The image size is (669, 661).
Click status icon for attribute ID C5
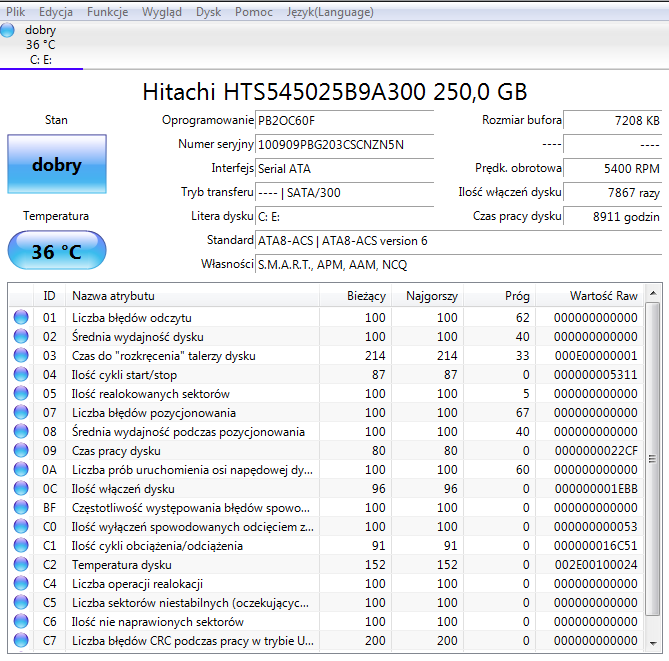[x=21, y=602]
